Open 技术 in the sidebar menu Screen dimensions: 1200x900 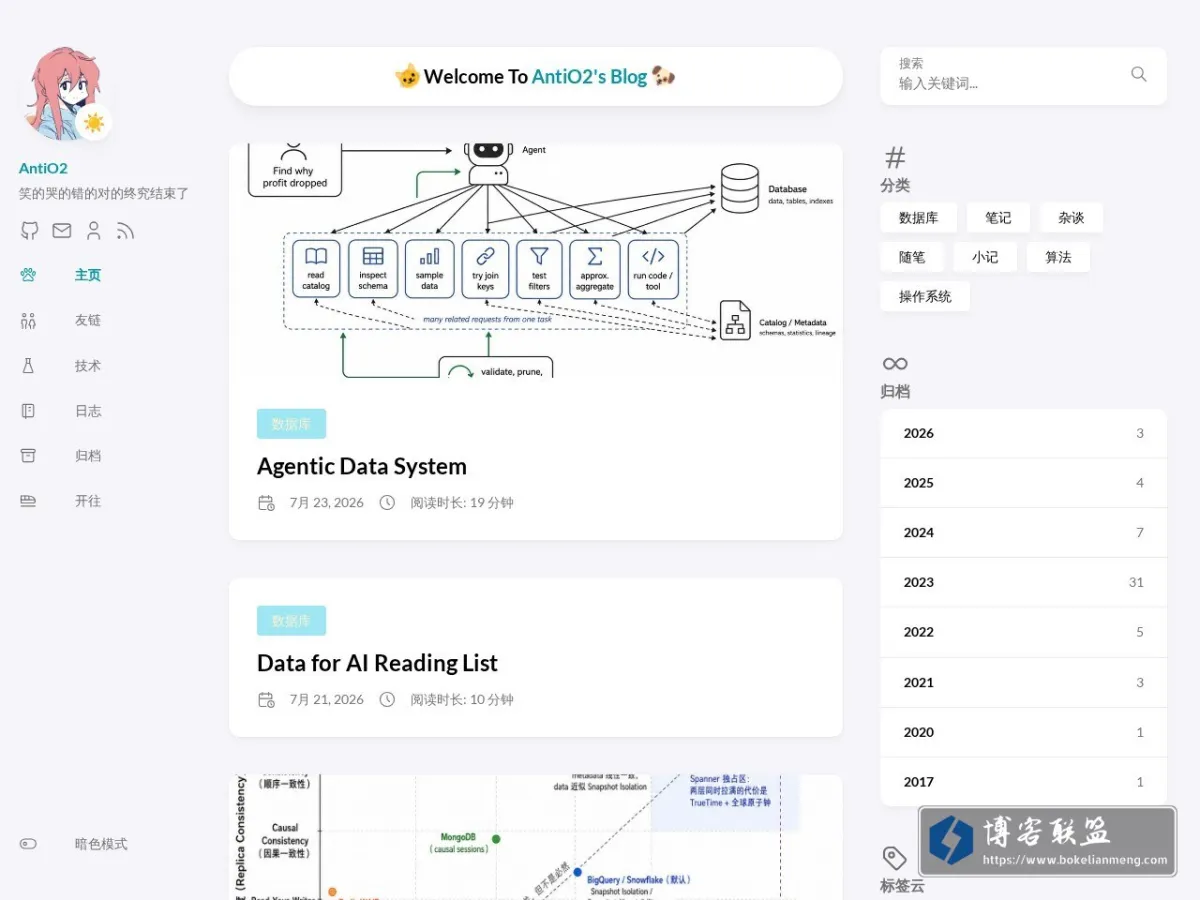pos(88,366)
